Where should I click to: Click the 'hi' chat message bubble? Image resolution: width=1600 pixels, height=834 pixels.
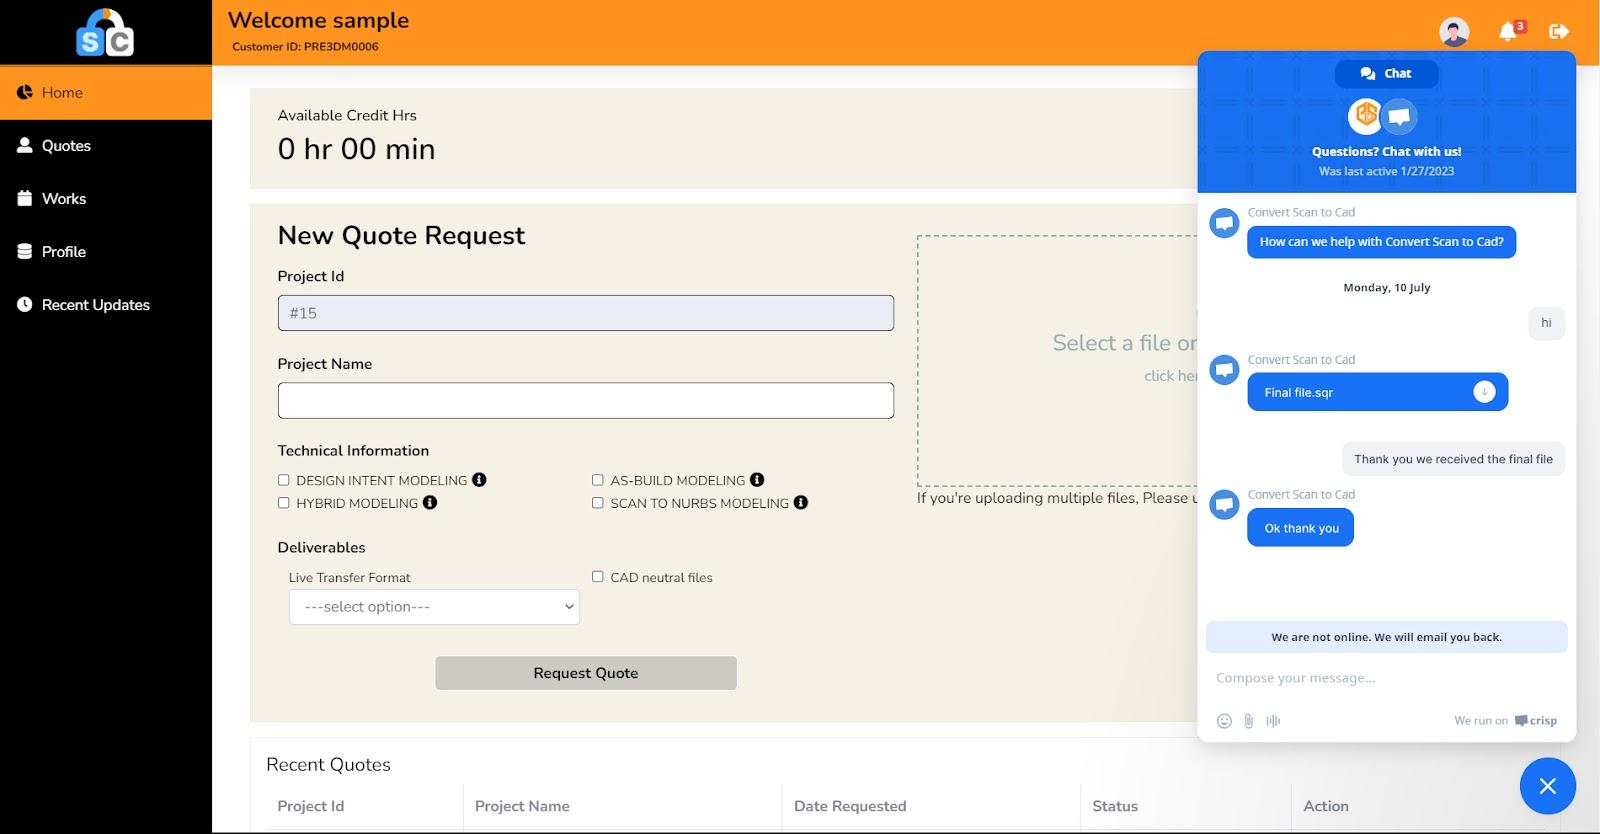tap(1546, 323)
